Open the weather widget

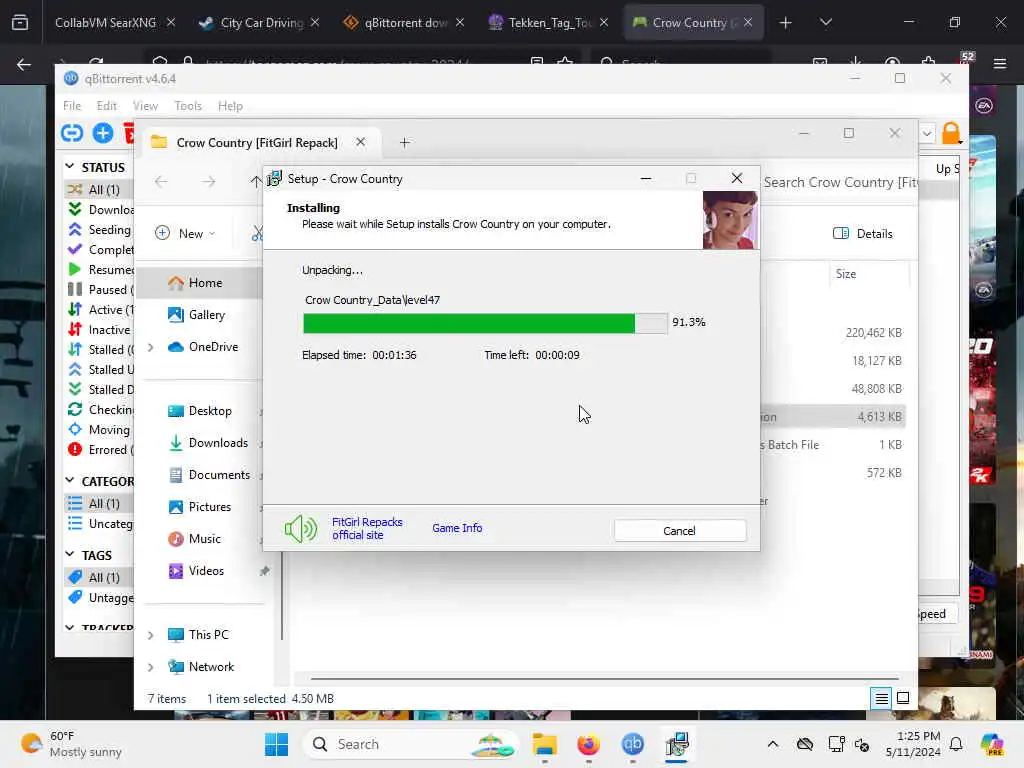(x=72, y=744)
